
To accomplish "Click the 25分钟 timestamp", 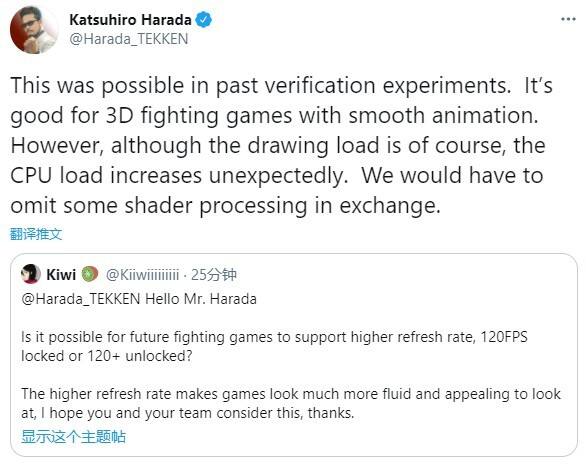I will point(213,275).
